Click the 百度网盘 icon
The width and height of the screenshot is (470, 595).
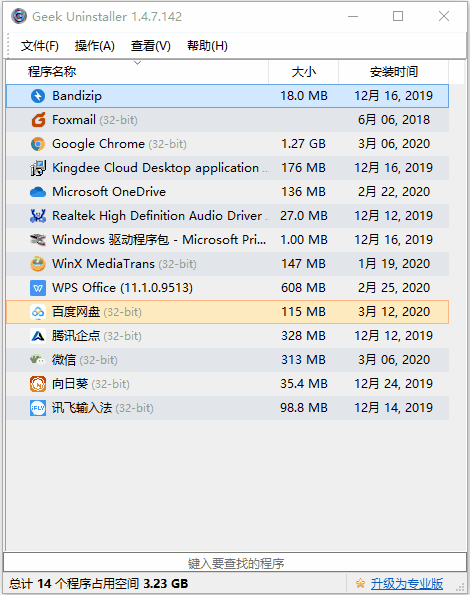(x=38, y=312)
